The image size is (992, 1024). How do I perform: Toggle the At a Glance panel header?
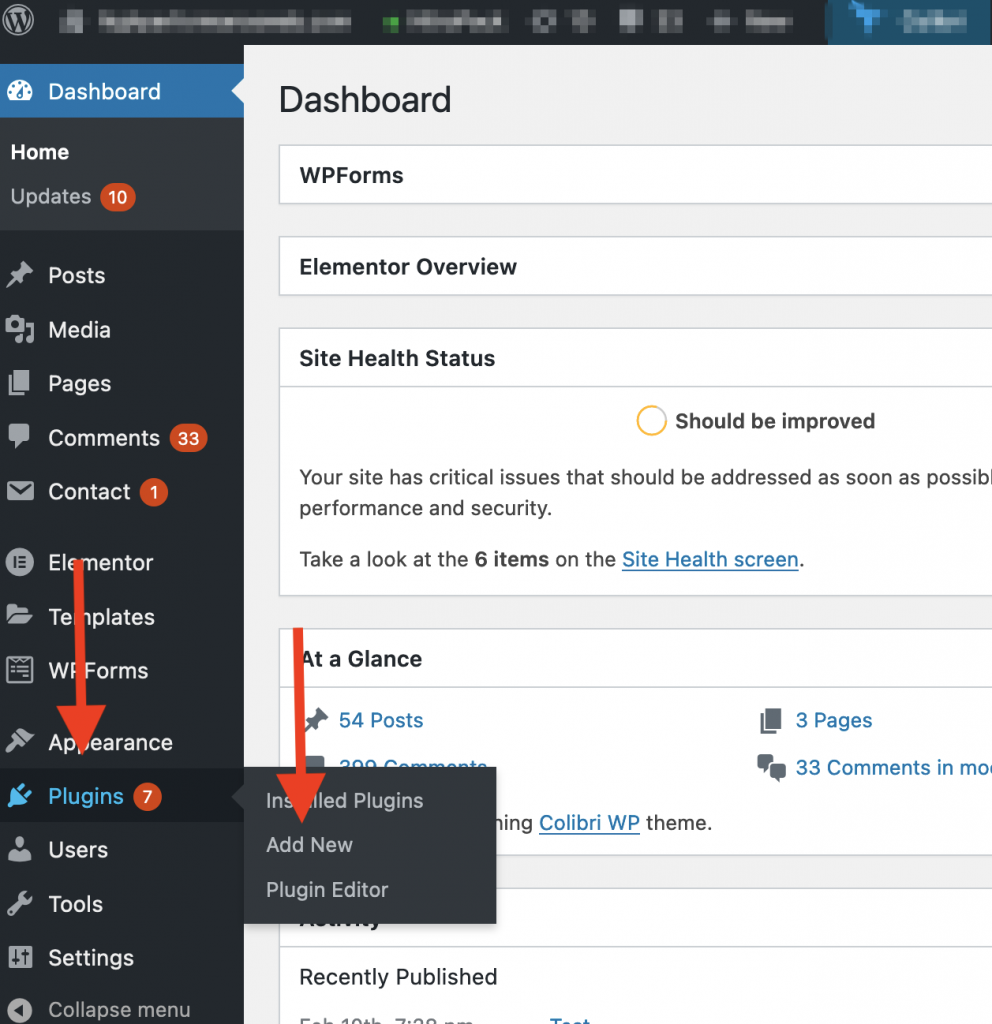635,659
